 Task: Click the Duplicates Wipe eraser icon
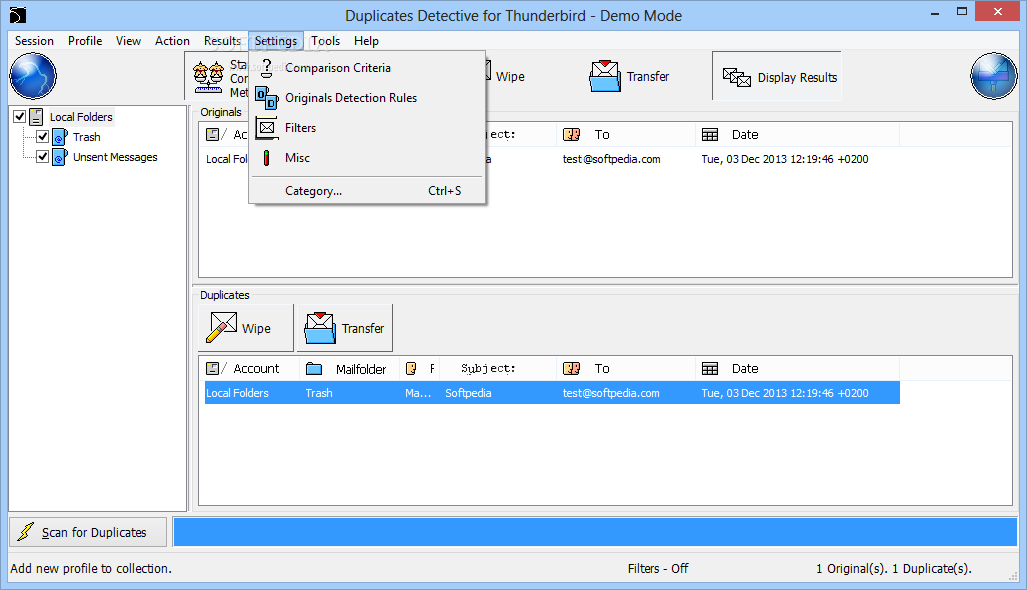tap(221, 327)
